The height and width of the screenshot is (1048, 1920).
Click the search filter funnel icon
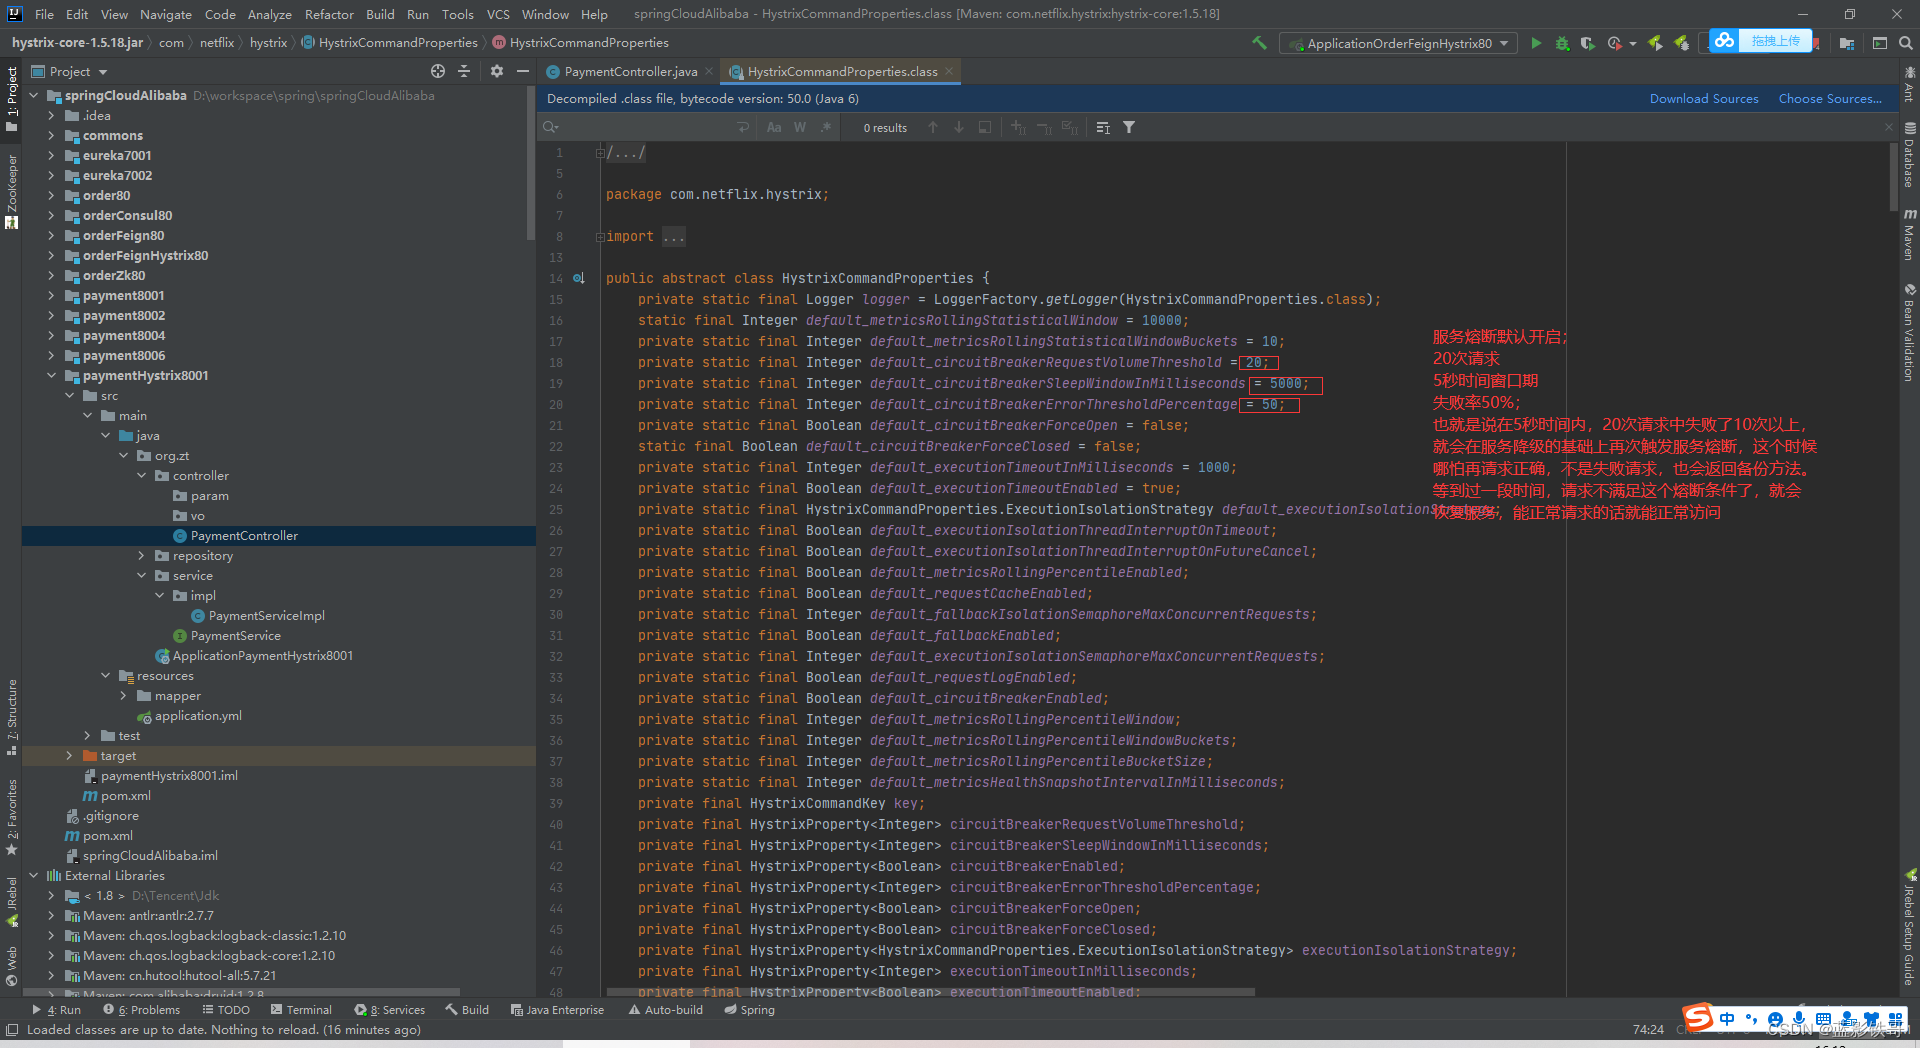[x=1129, y=127]
